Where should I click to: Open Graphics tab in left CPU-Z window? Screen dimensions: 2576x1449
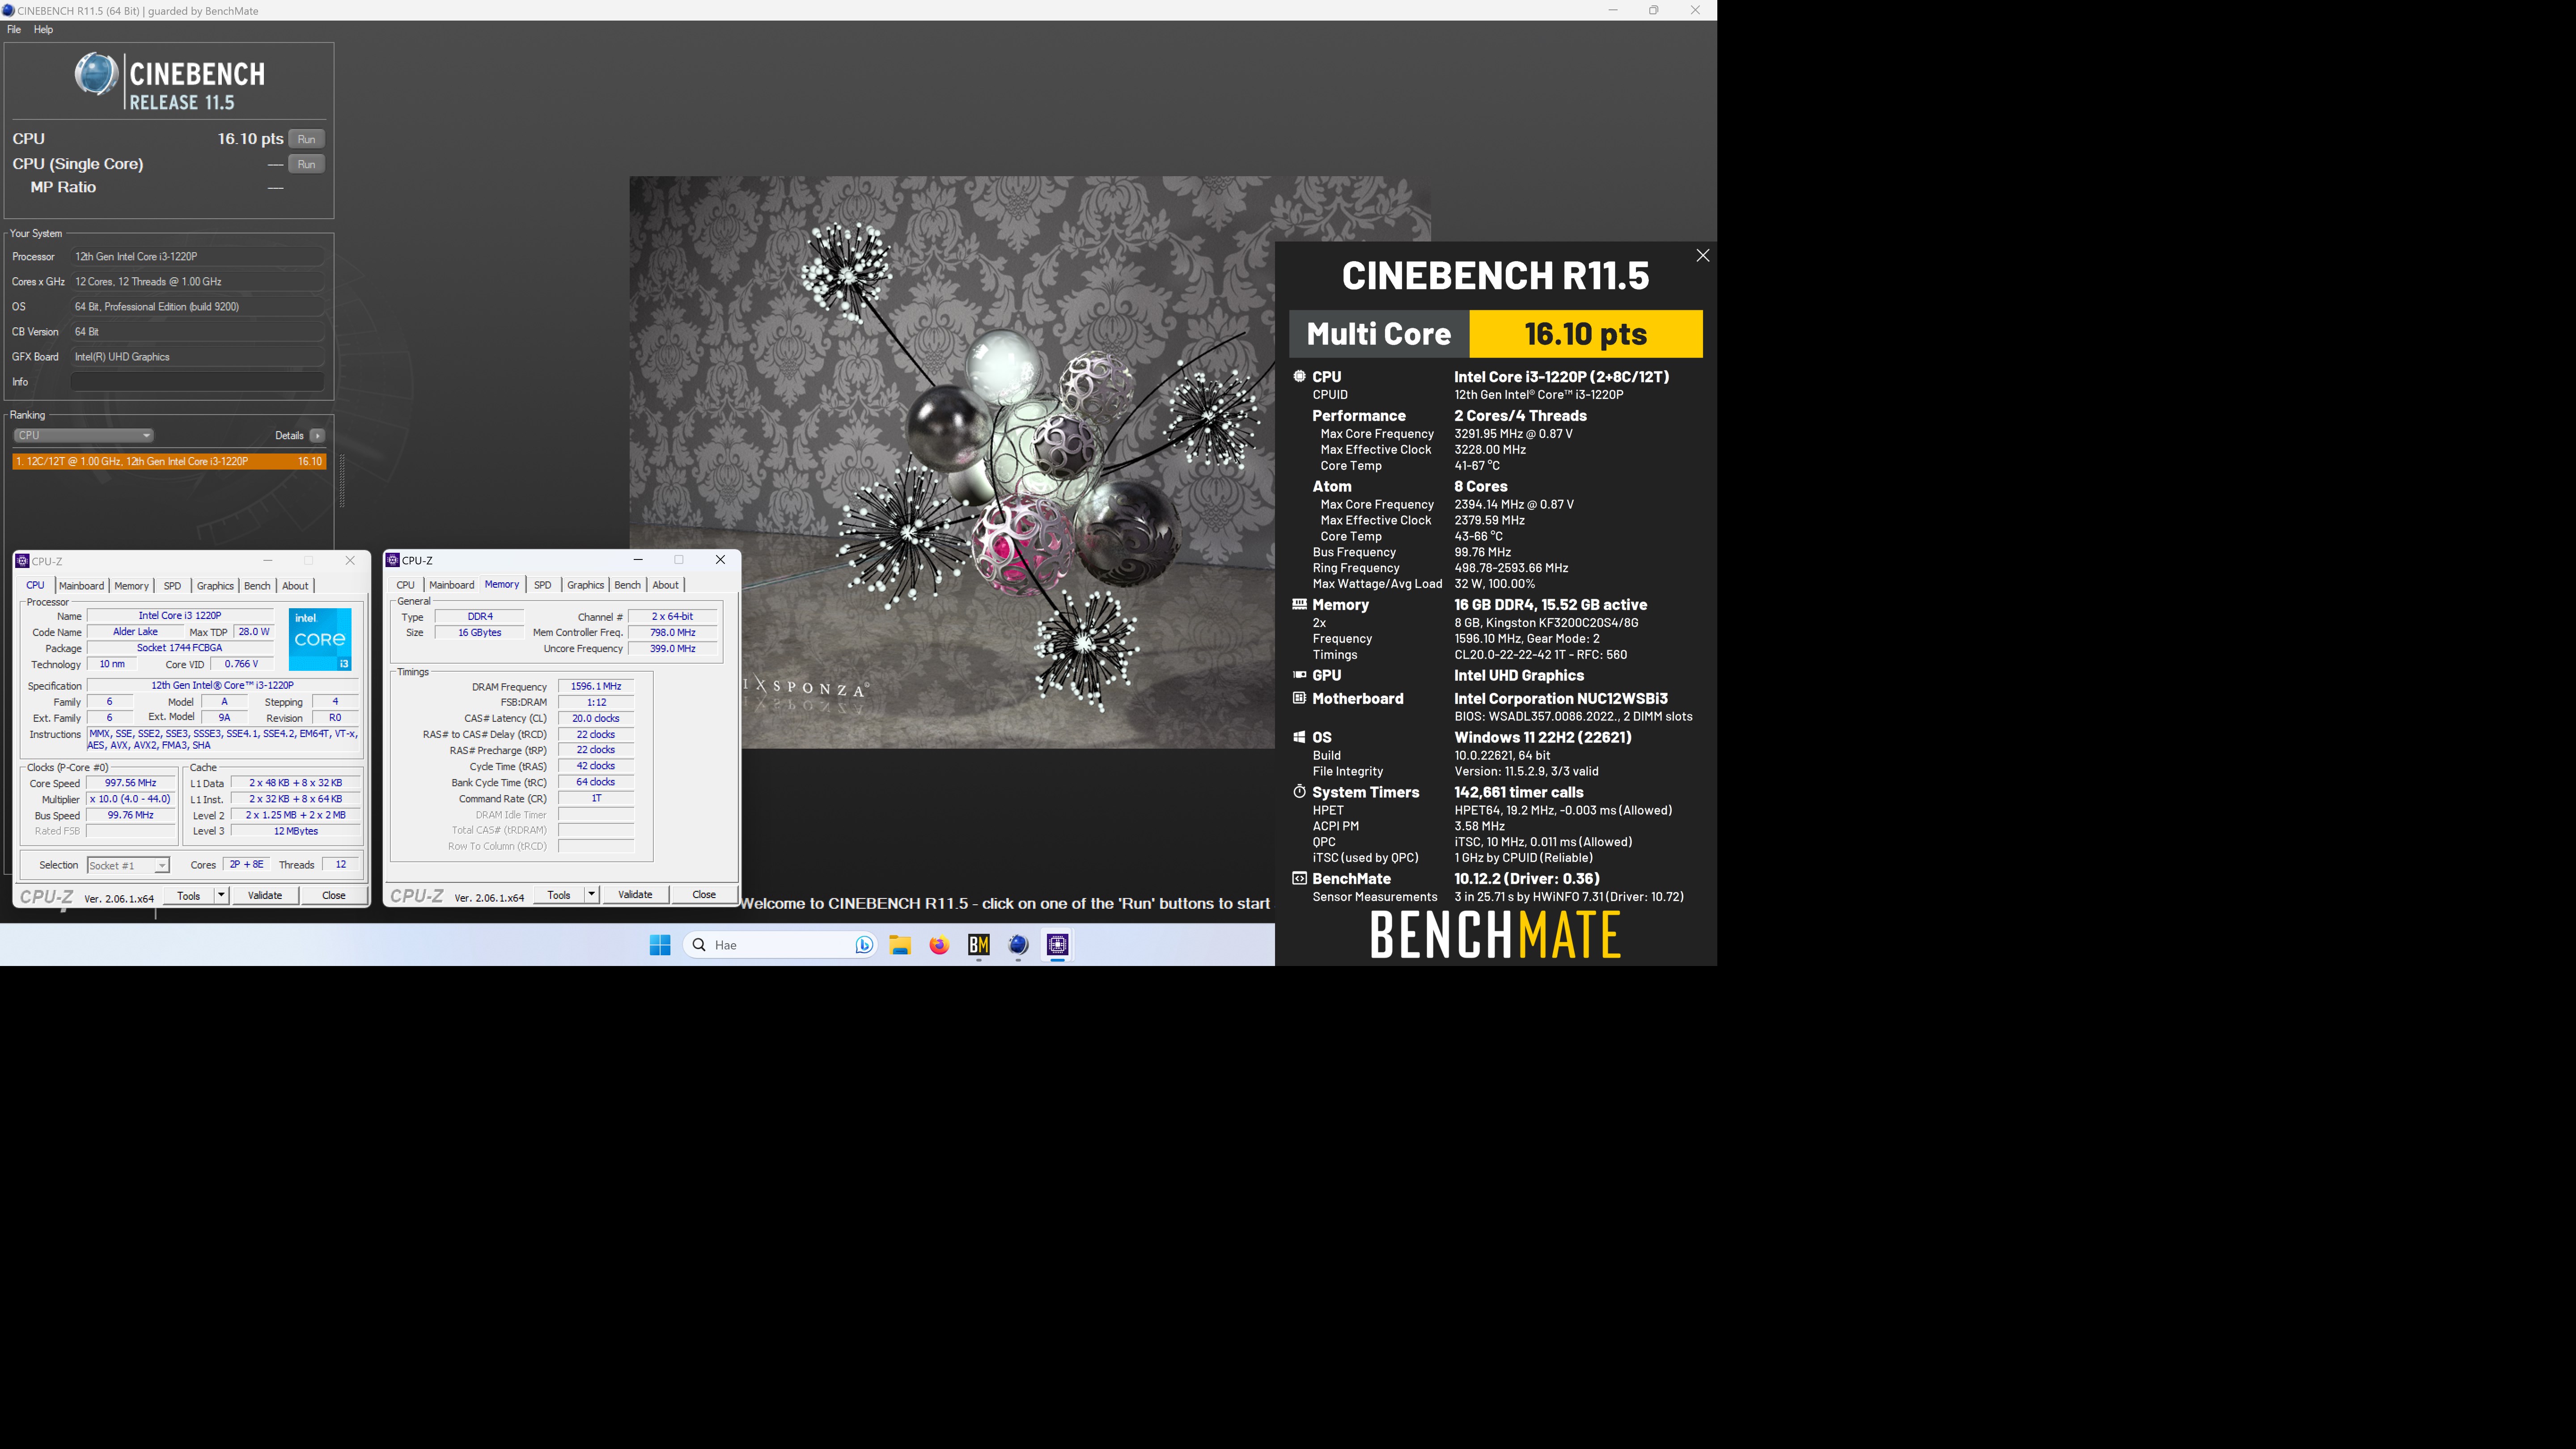215,586
